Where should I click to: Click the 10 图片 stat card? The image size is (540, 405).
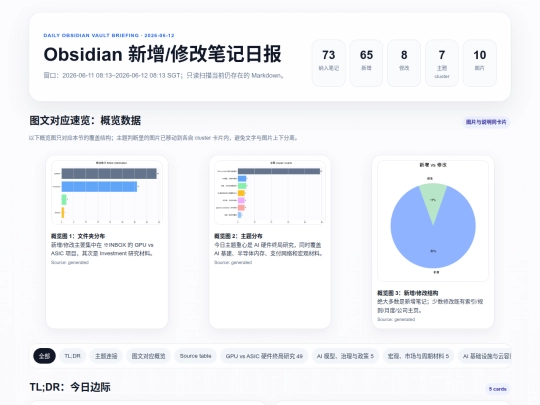(x=480, y=63)
